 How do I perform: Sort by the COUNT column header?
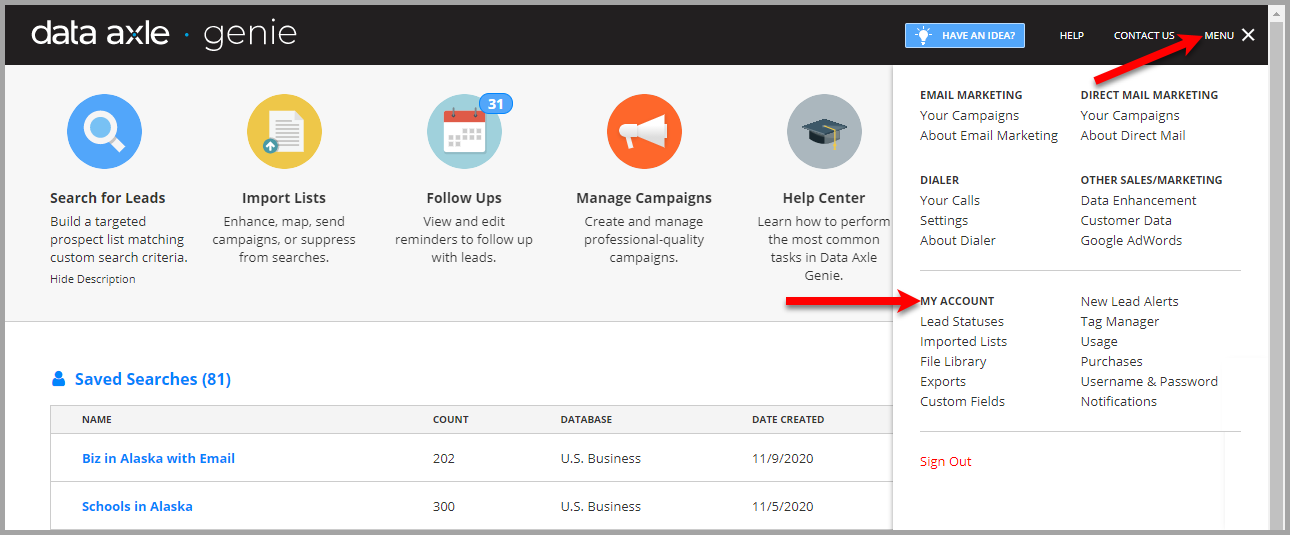[x=451, y=420]
